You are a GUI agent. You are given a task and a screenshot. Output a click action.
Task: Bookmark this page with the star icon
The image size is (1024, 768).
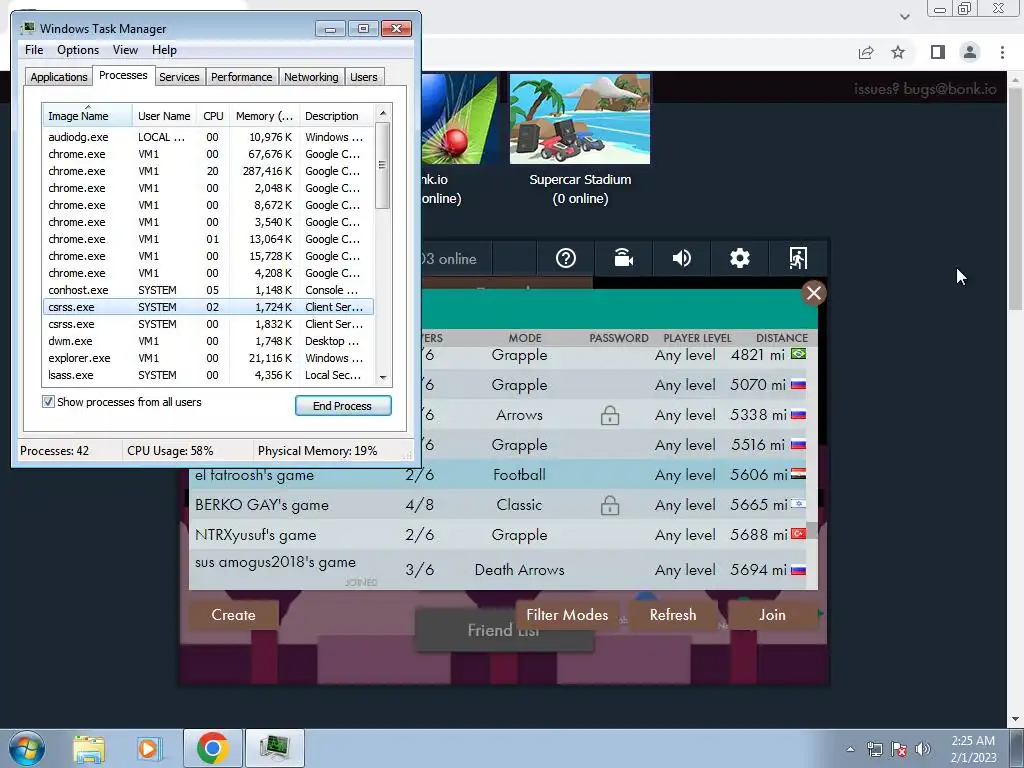pos(899,52)
